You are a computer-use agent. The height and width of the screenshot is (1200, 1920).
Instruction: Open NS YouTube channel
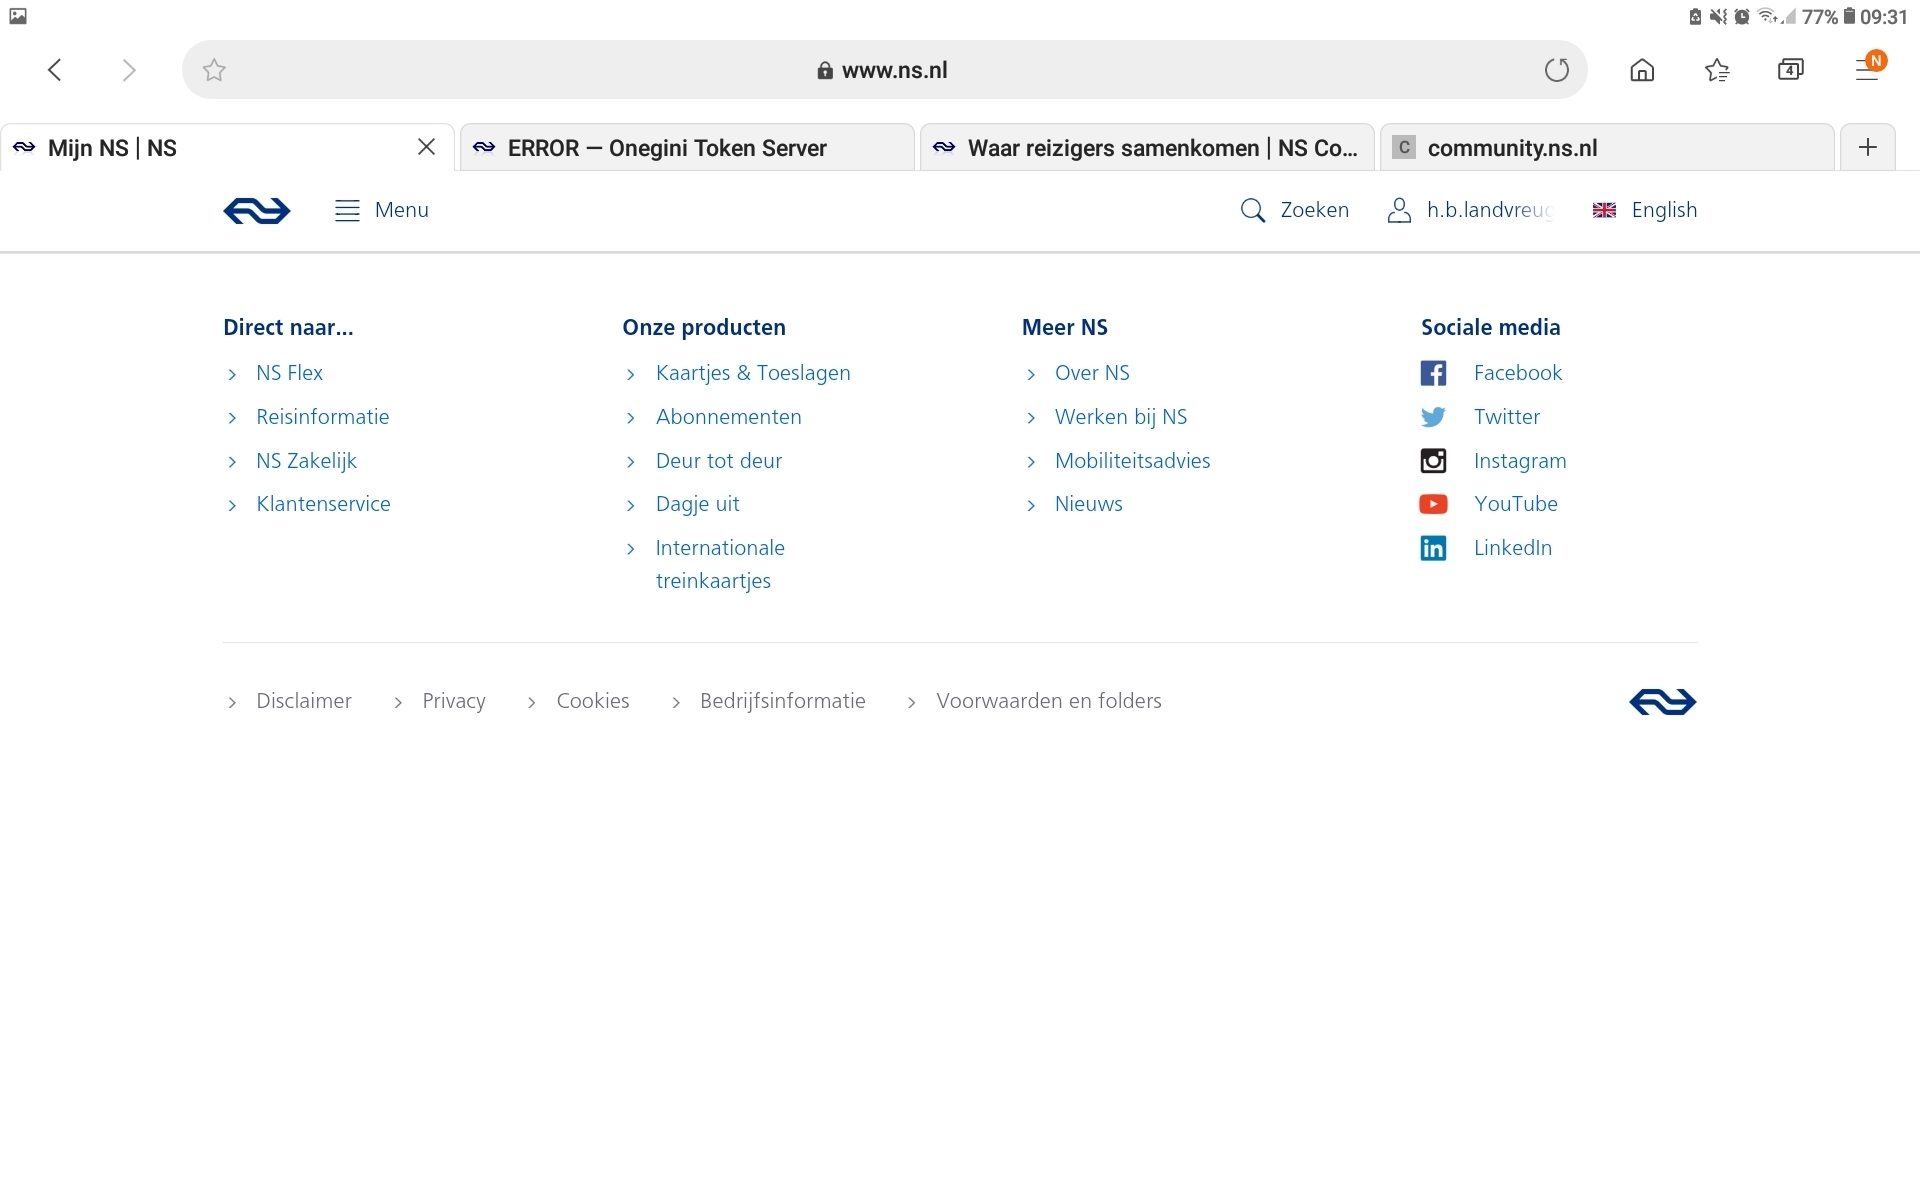tap(1489, 504)
